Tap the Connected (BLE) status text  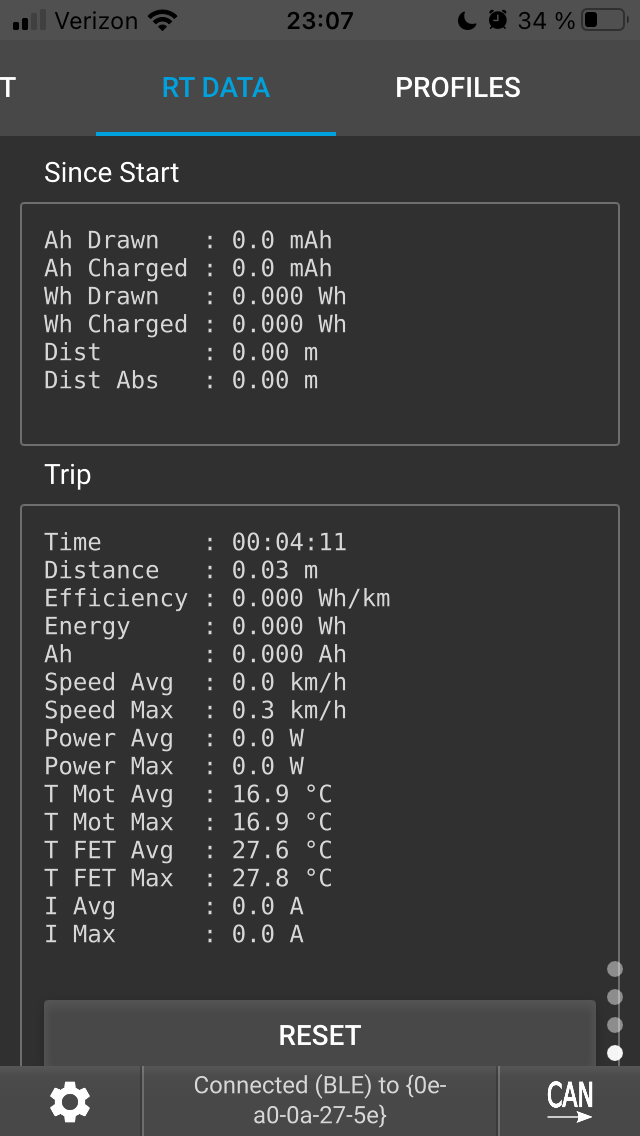[x=320, y=1100]
